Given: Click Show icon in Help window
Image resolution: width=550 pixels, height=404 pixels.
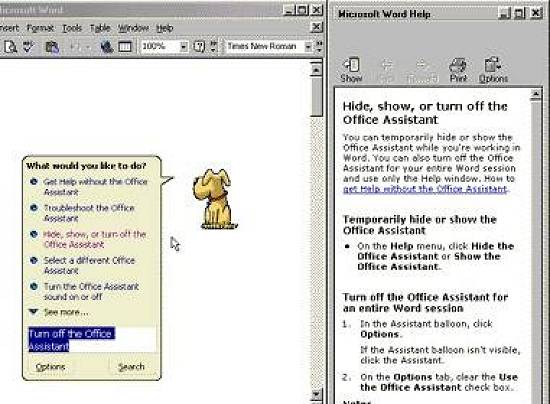Looking at the screenshot, I should (x=351, y=70).
